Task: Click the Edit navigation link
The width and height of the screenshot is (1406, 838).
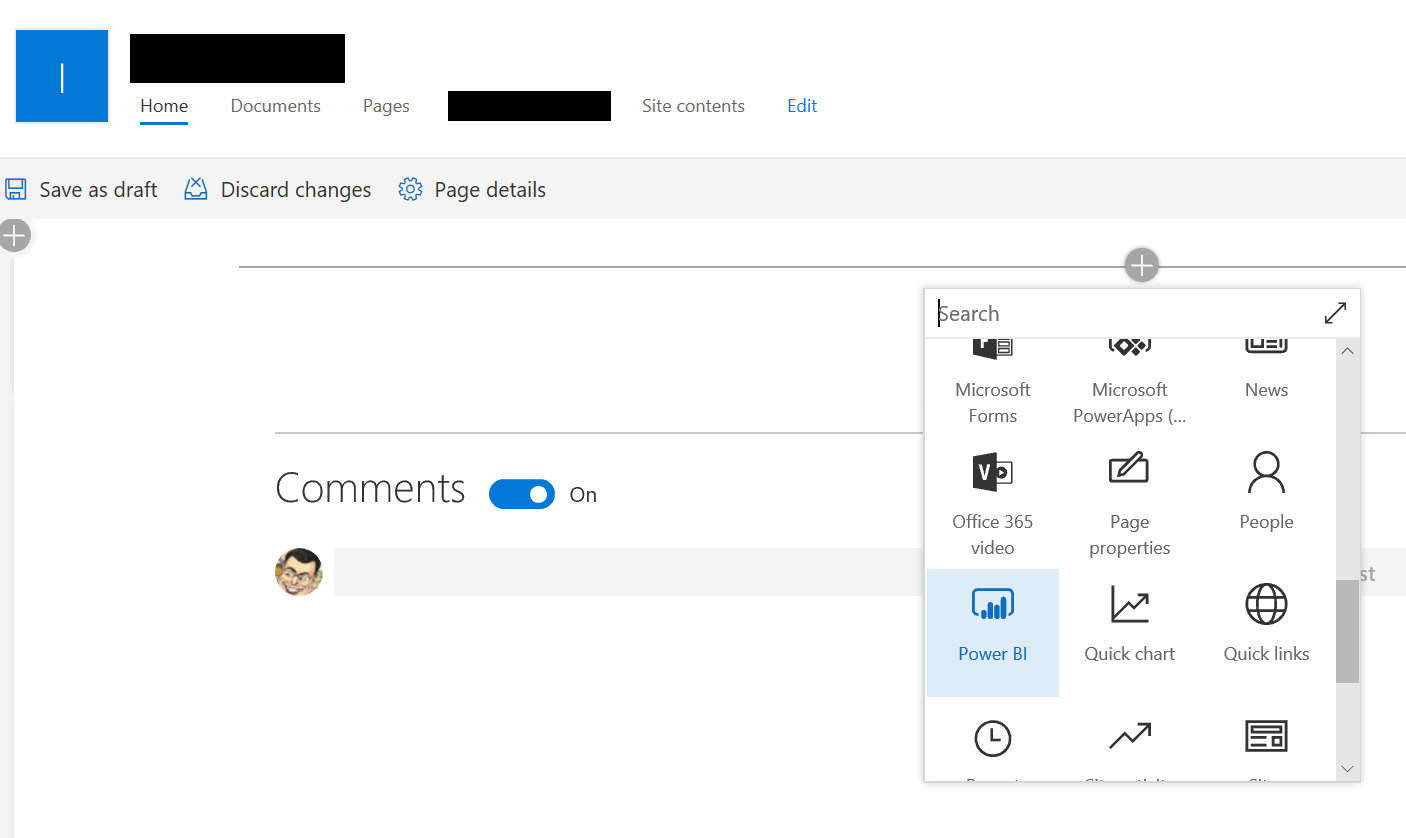Action: click(802, 106)
